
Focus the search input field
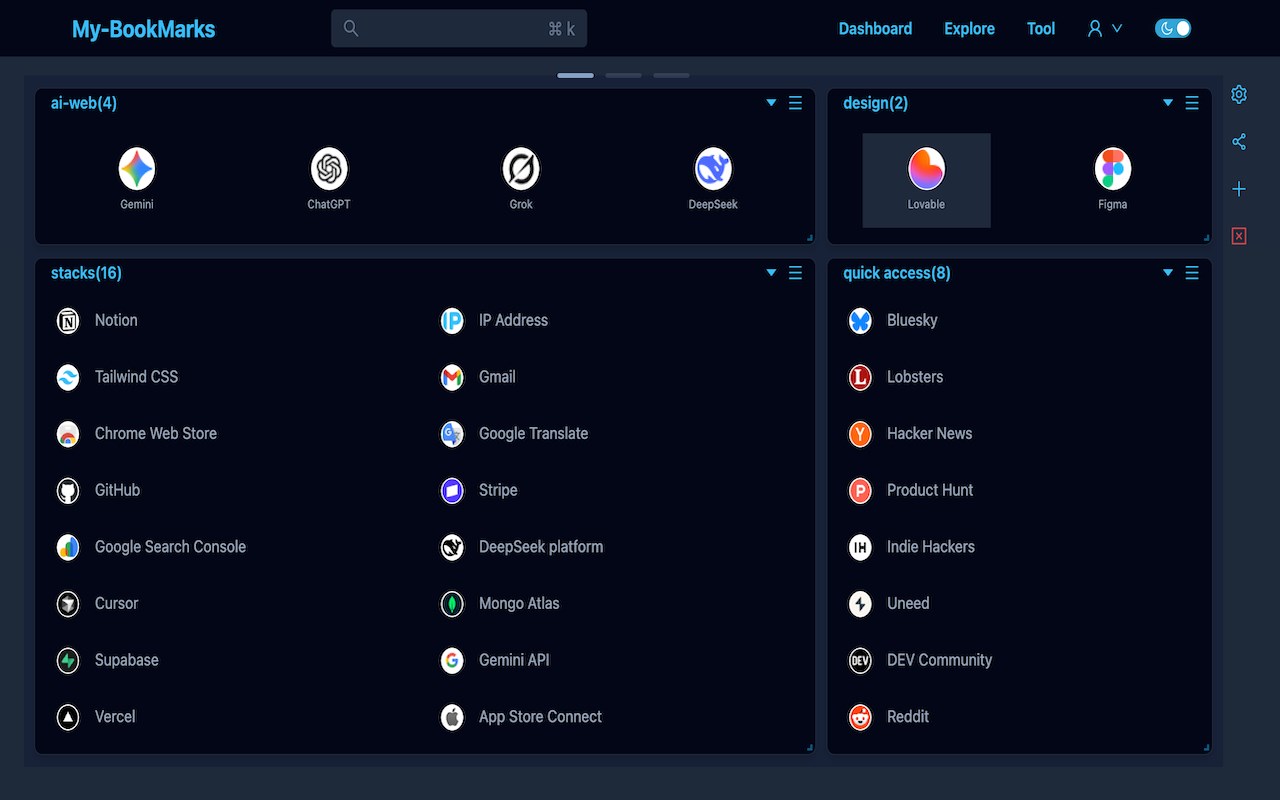click(x=459, y=28)
